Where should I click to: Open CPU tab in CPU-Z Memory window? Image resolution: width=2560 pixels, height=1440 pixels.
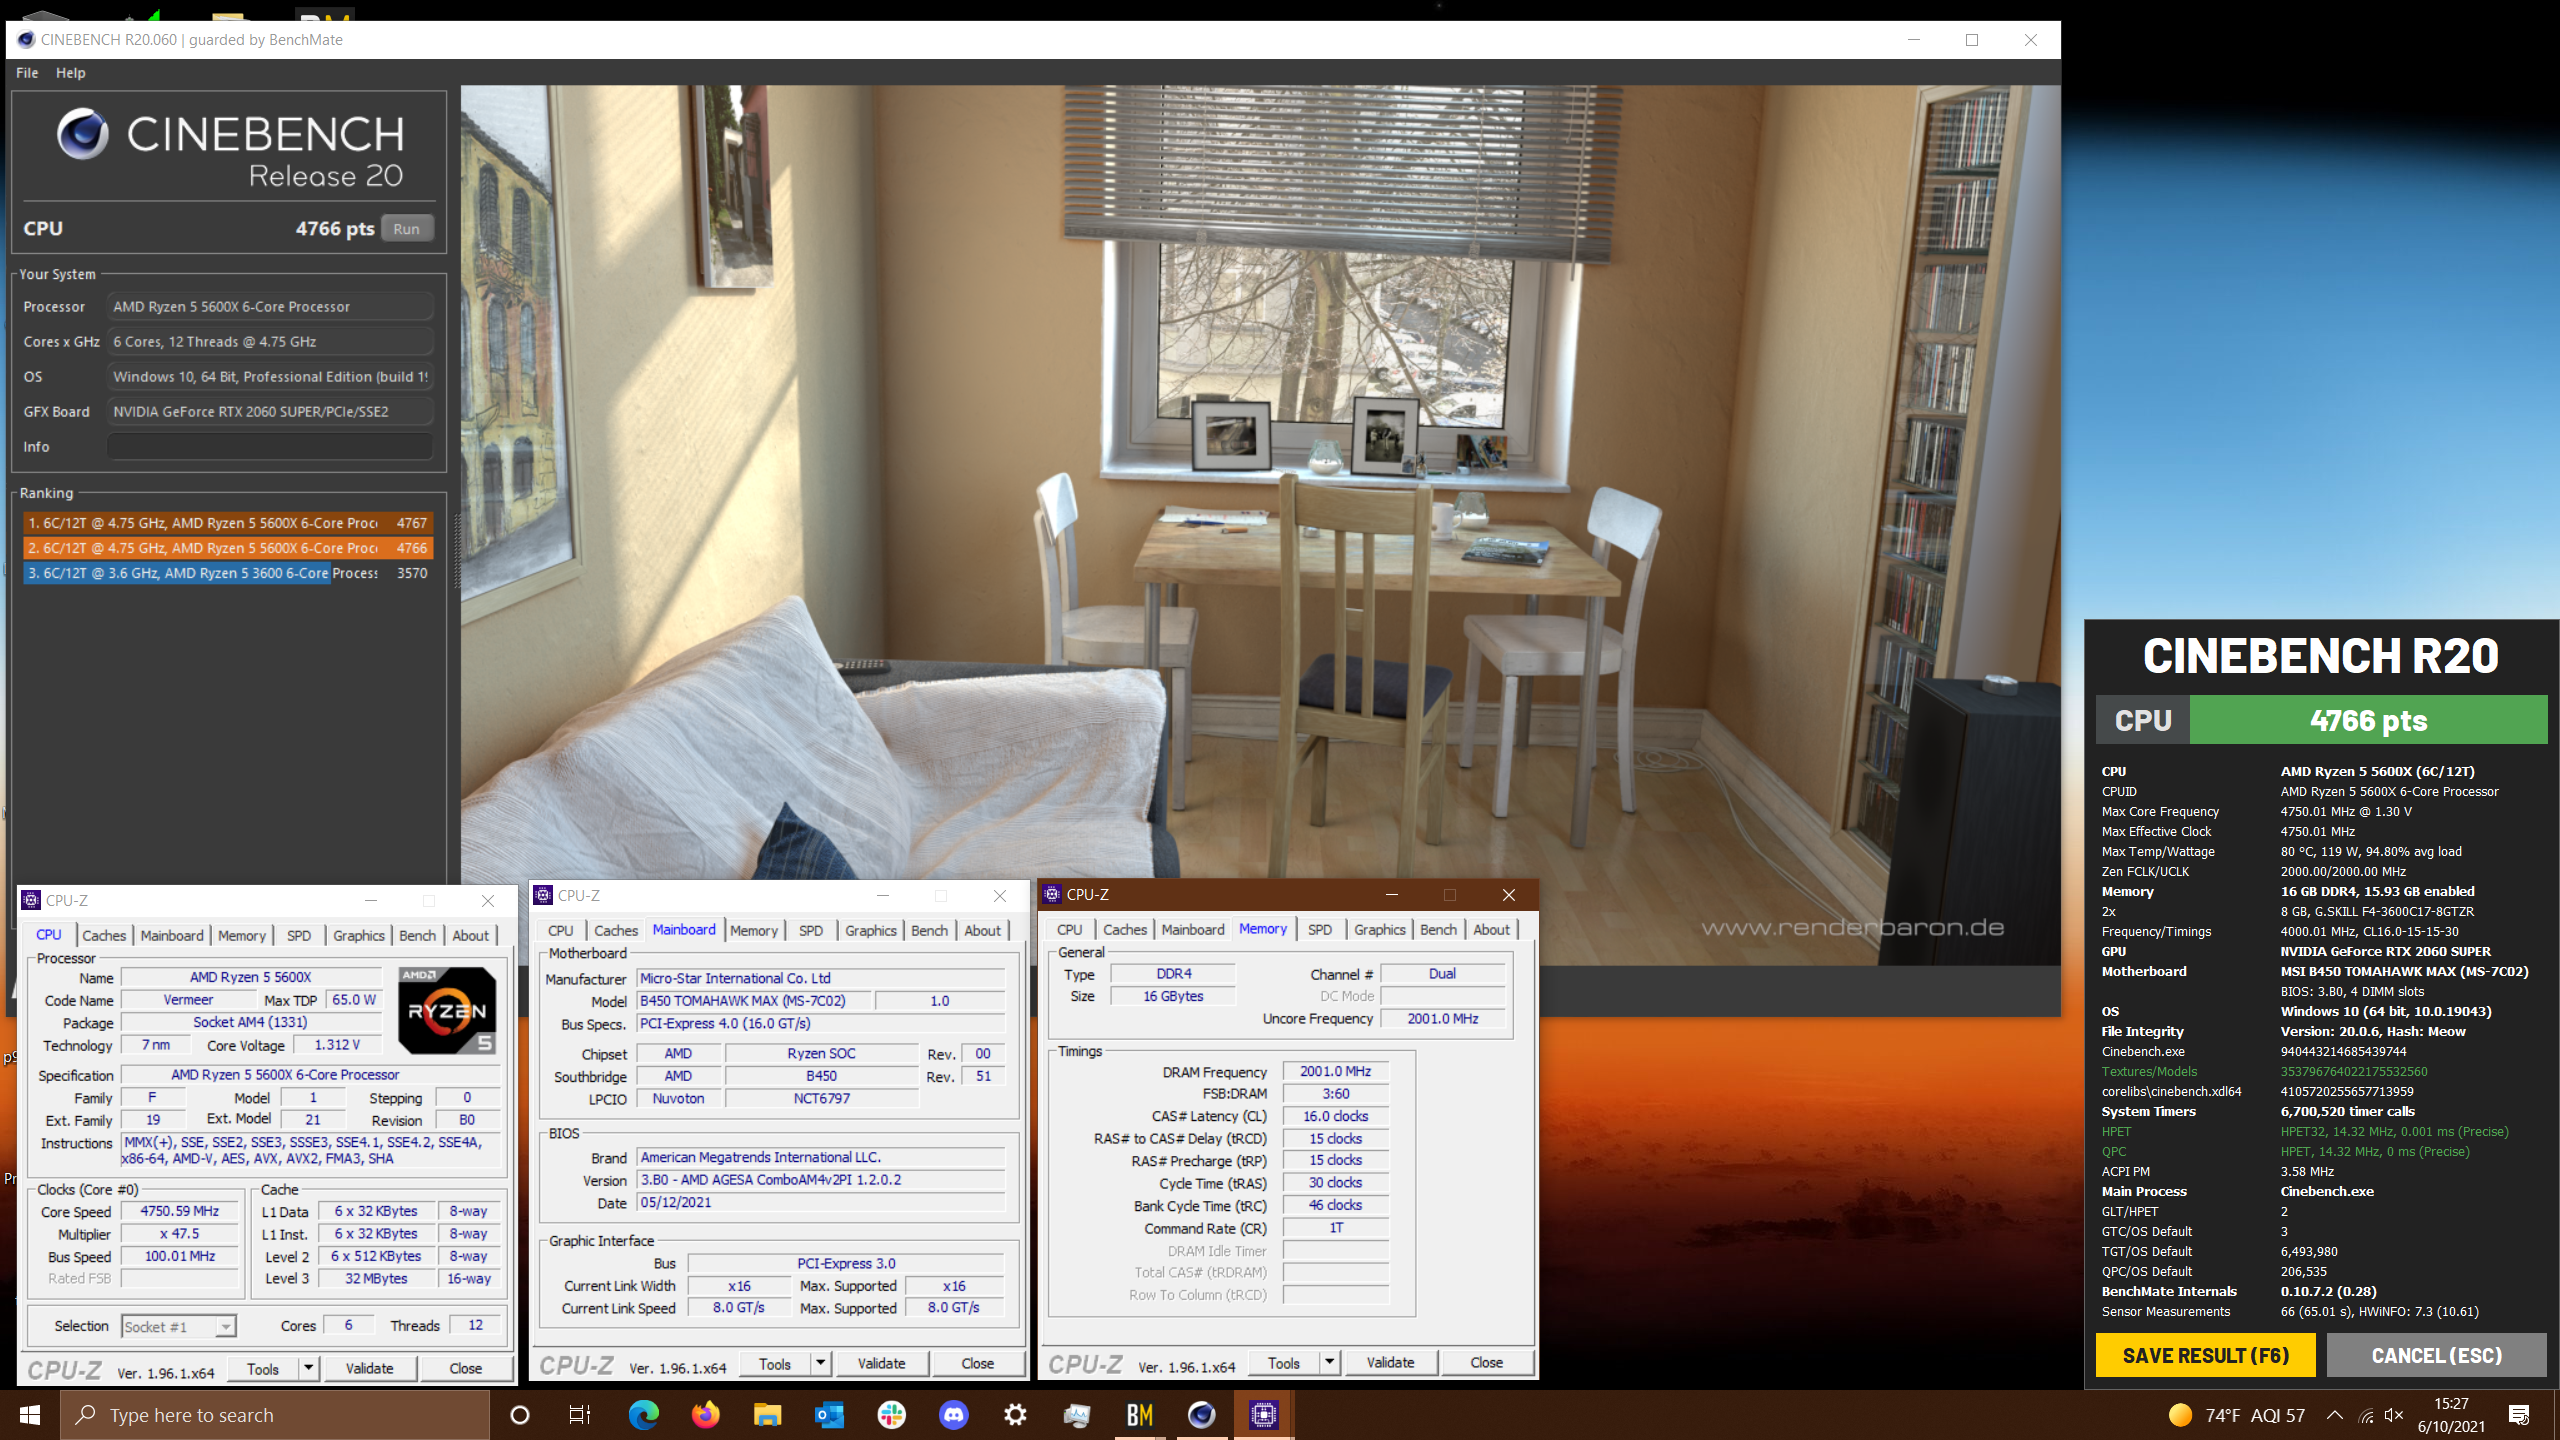click(1070, 929)
